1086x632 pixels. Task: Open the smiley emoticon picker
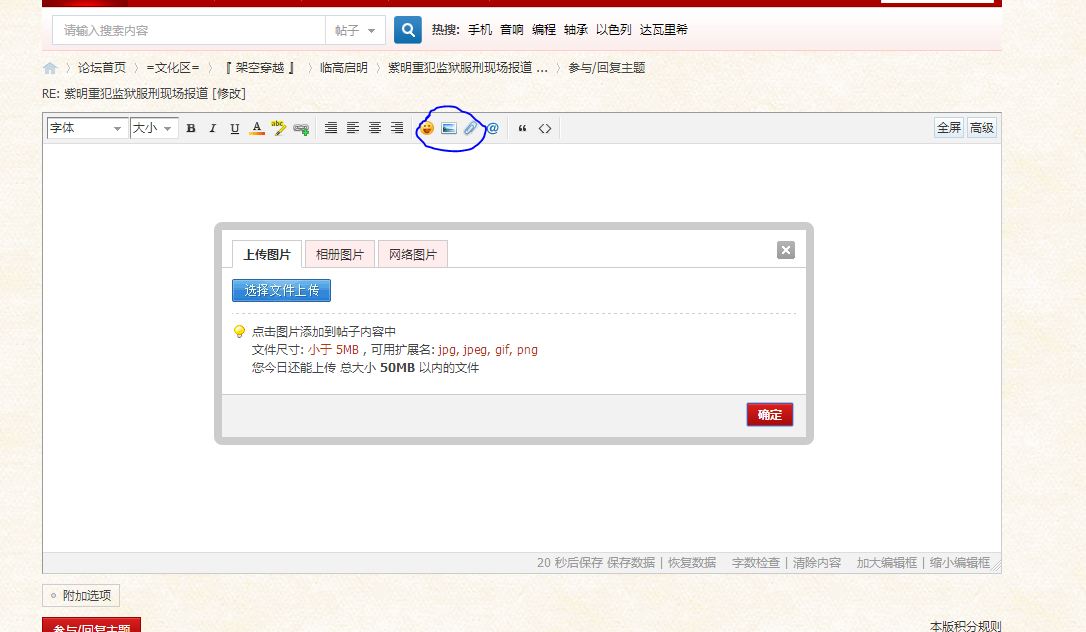pos(427,128)
